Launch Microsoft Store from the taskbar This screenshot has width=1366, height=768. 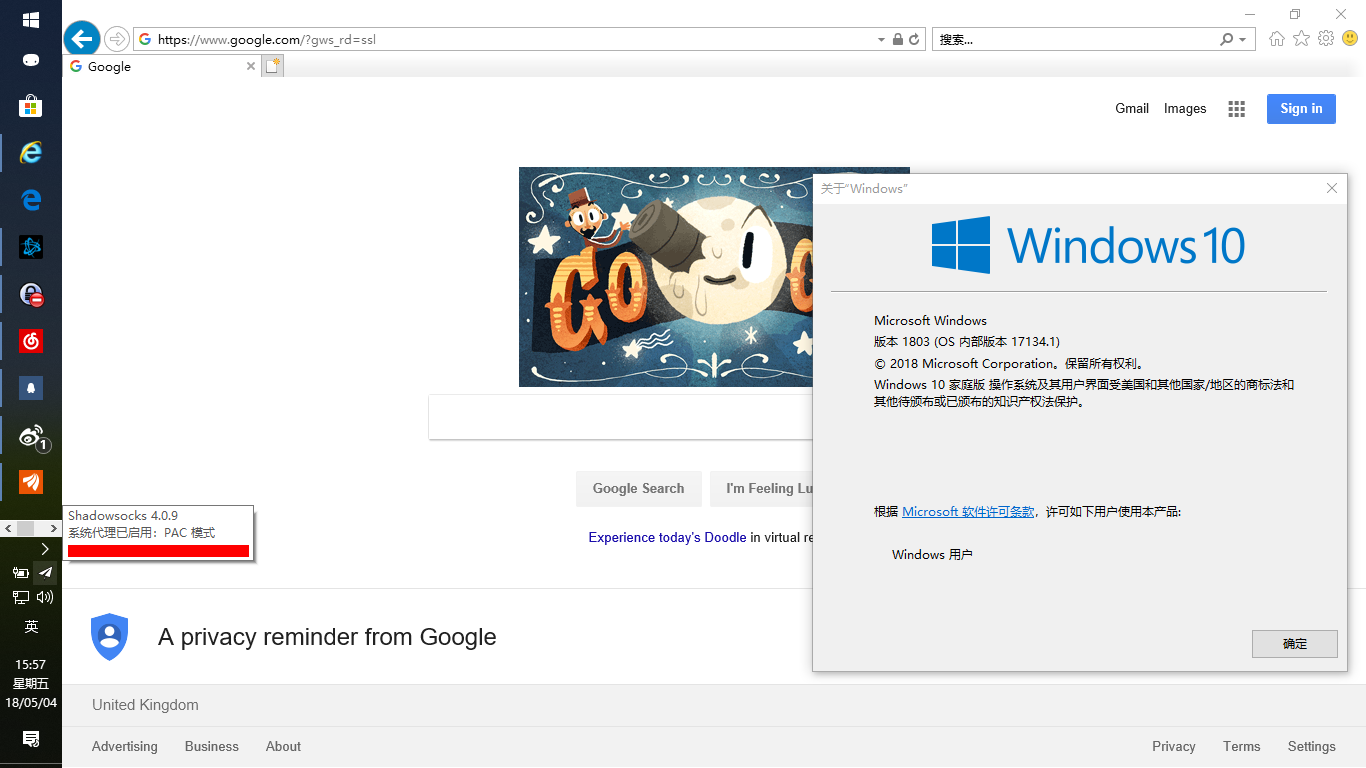[31, 105]
